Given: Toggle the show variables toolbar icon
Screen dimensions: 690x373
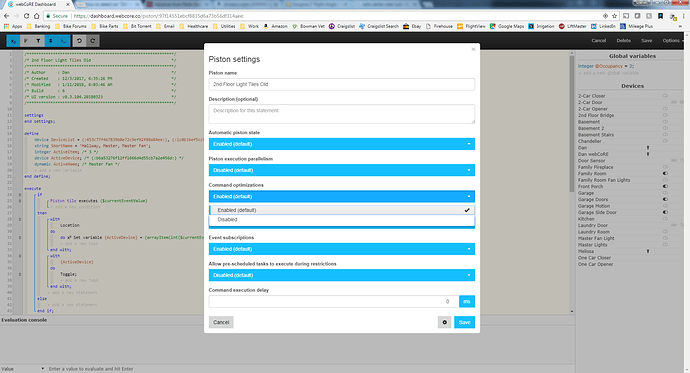Looking at the screenshot, I should (14, 41).
